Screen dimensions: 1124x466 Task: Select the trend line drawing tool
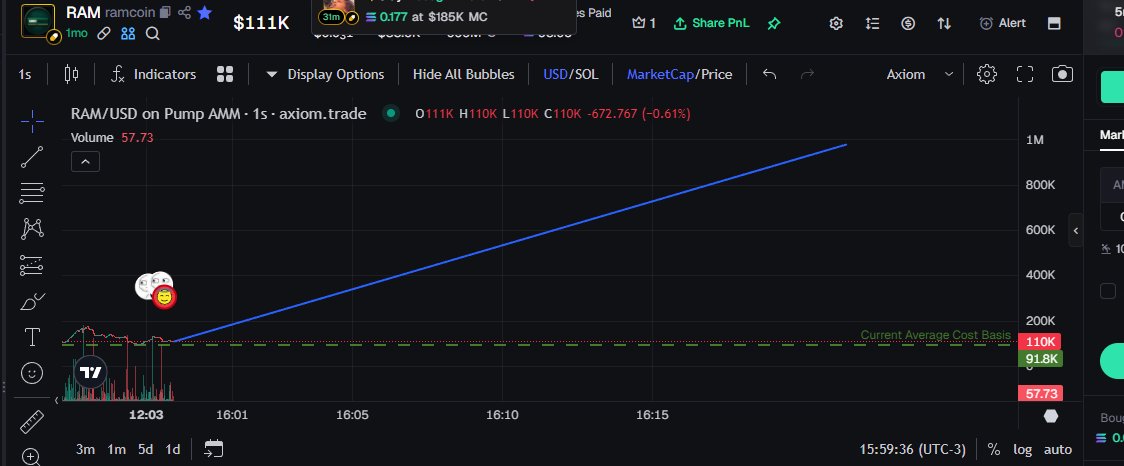coord(32,157)
